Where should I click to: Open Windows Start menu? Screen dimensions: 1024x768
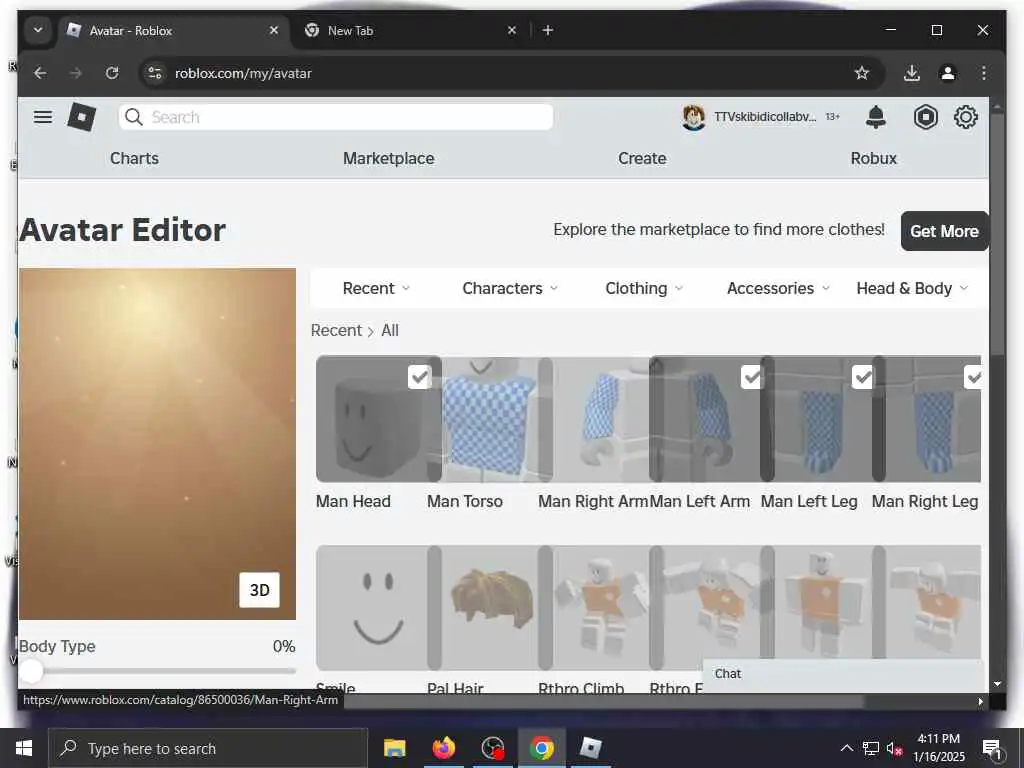(24, 748)
